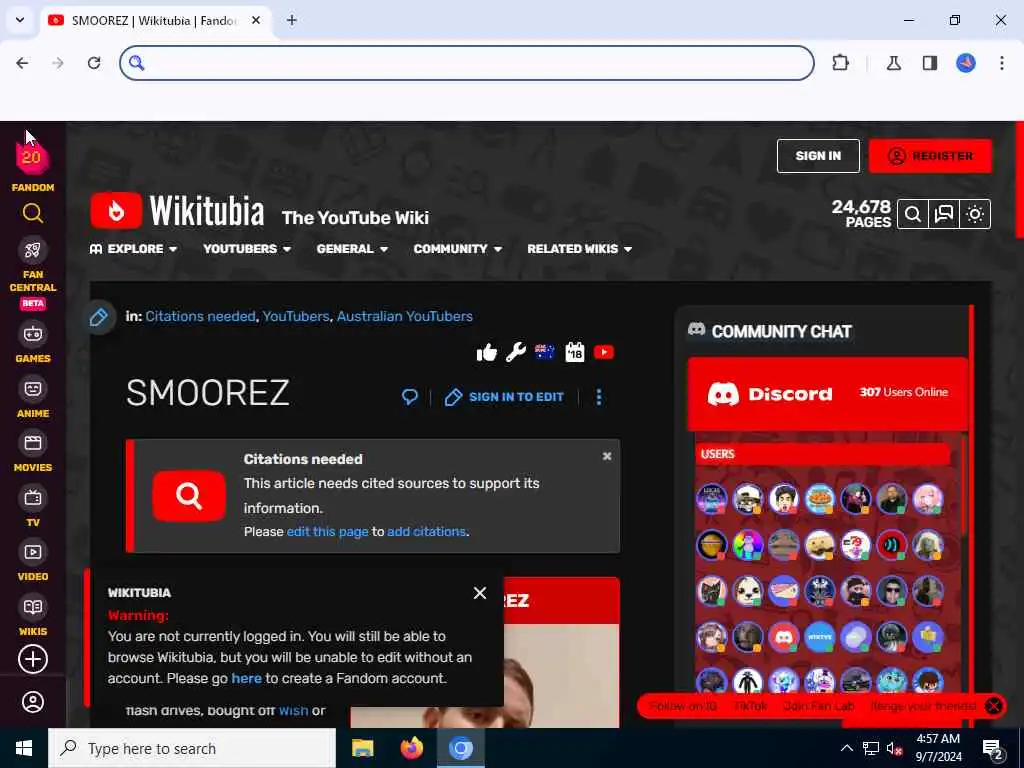1024x768 pixels.
Task: Open the tab search dropdown arrow
Action: tap(20, 20)
